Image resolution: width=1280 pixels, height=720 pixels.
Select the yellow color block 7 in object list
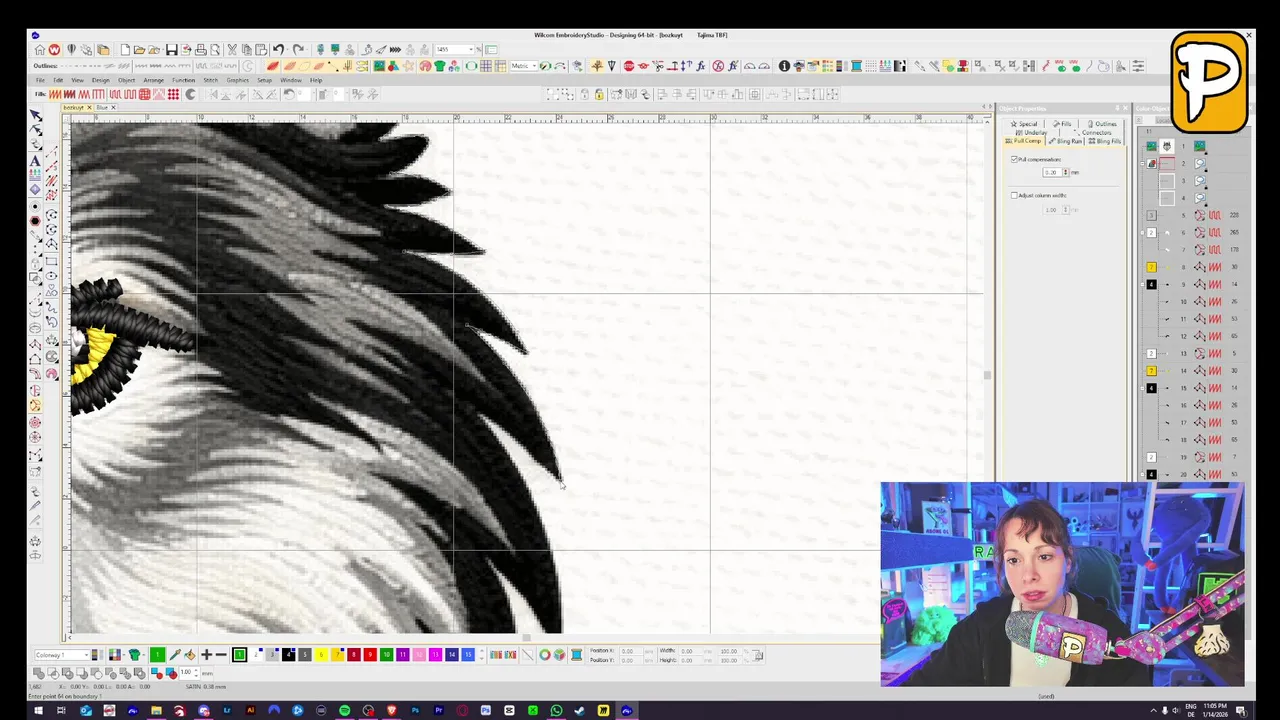1151,267
